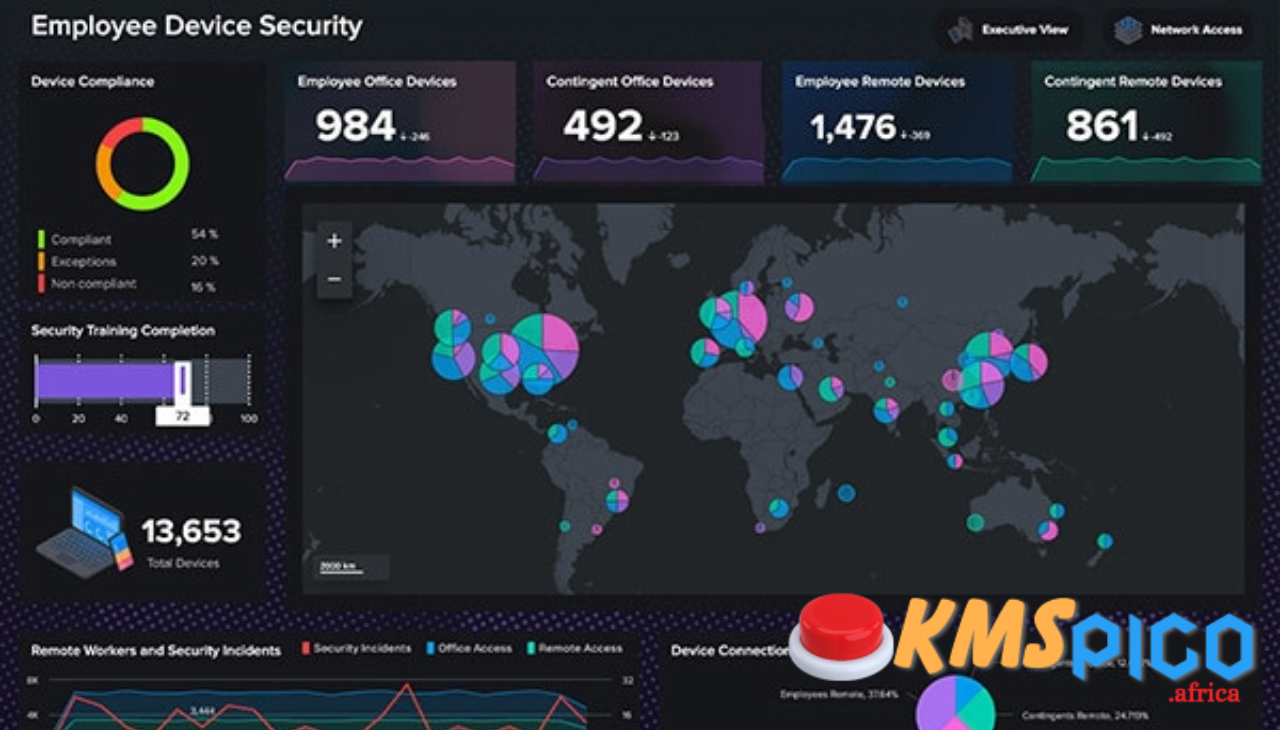Click the map bubble over New Zealand
Image resolution: width=1280 pixels, height=730 pixels.
click(1104, 541)
